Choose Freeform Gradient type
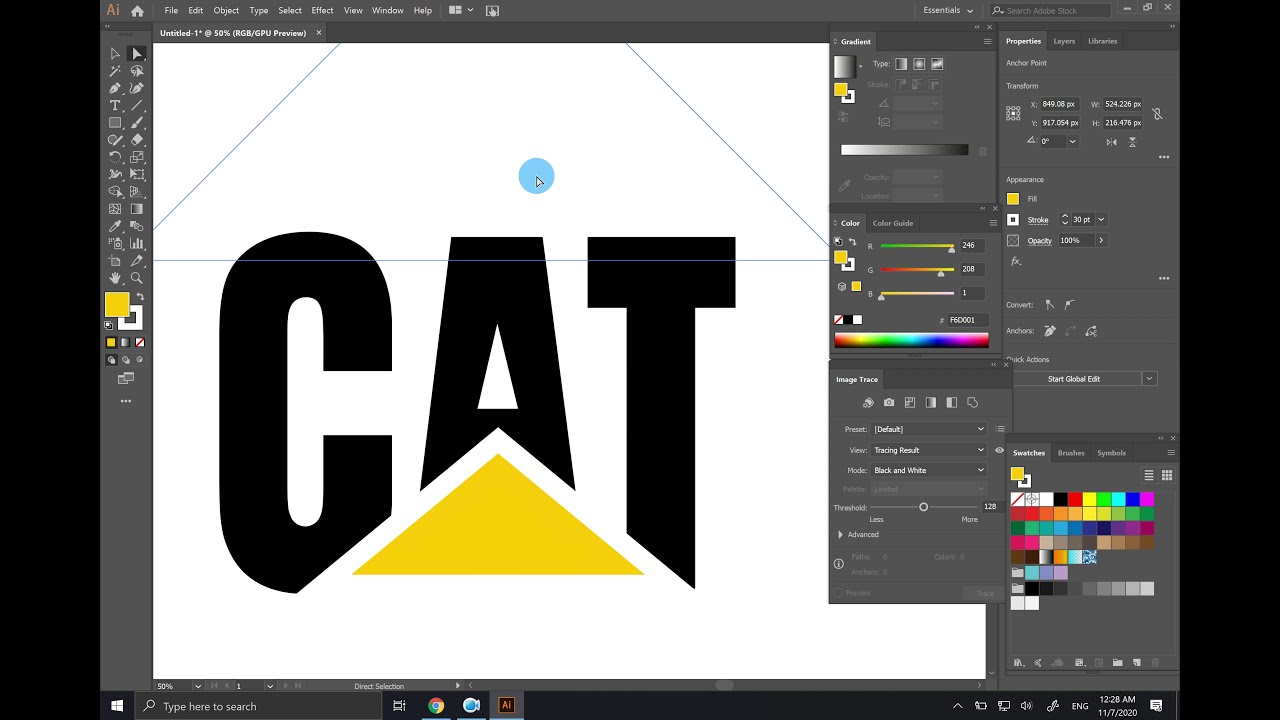Screen dimensions: 1280x720 pos(937,64)
